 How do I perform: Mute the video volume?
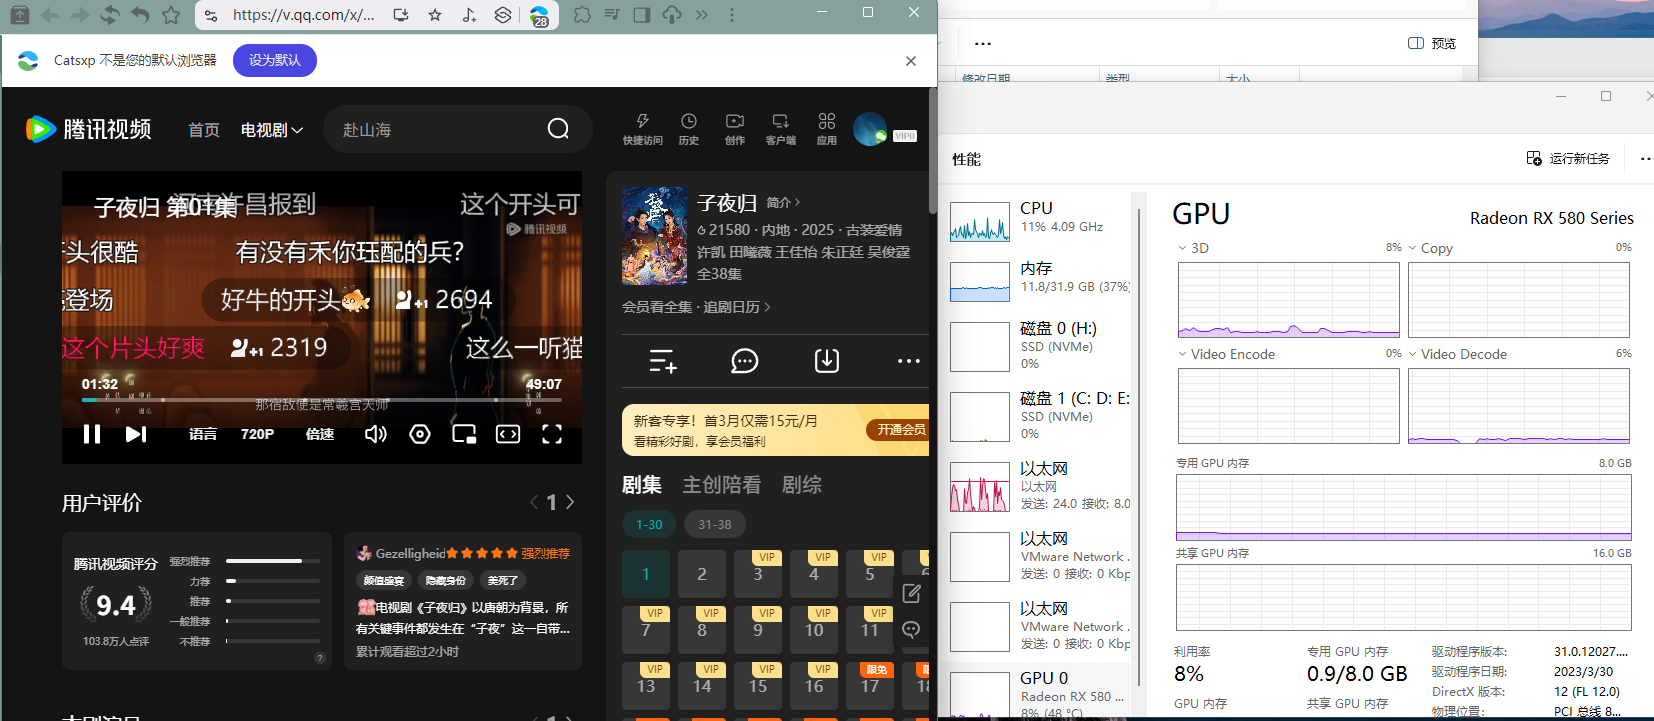click(376, 434)
